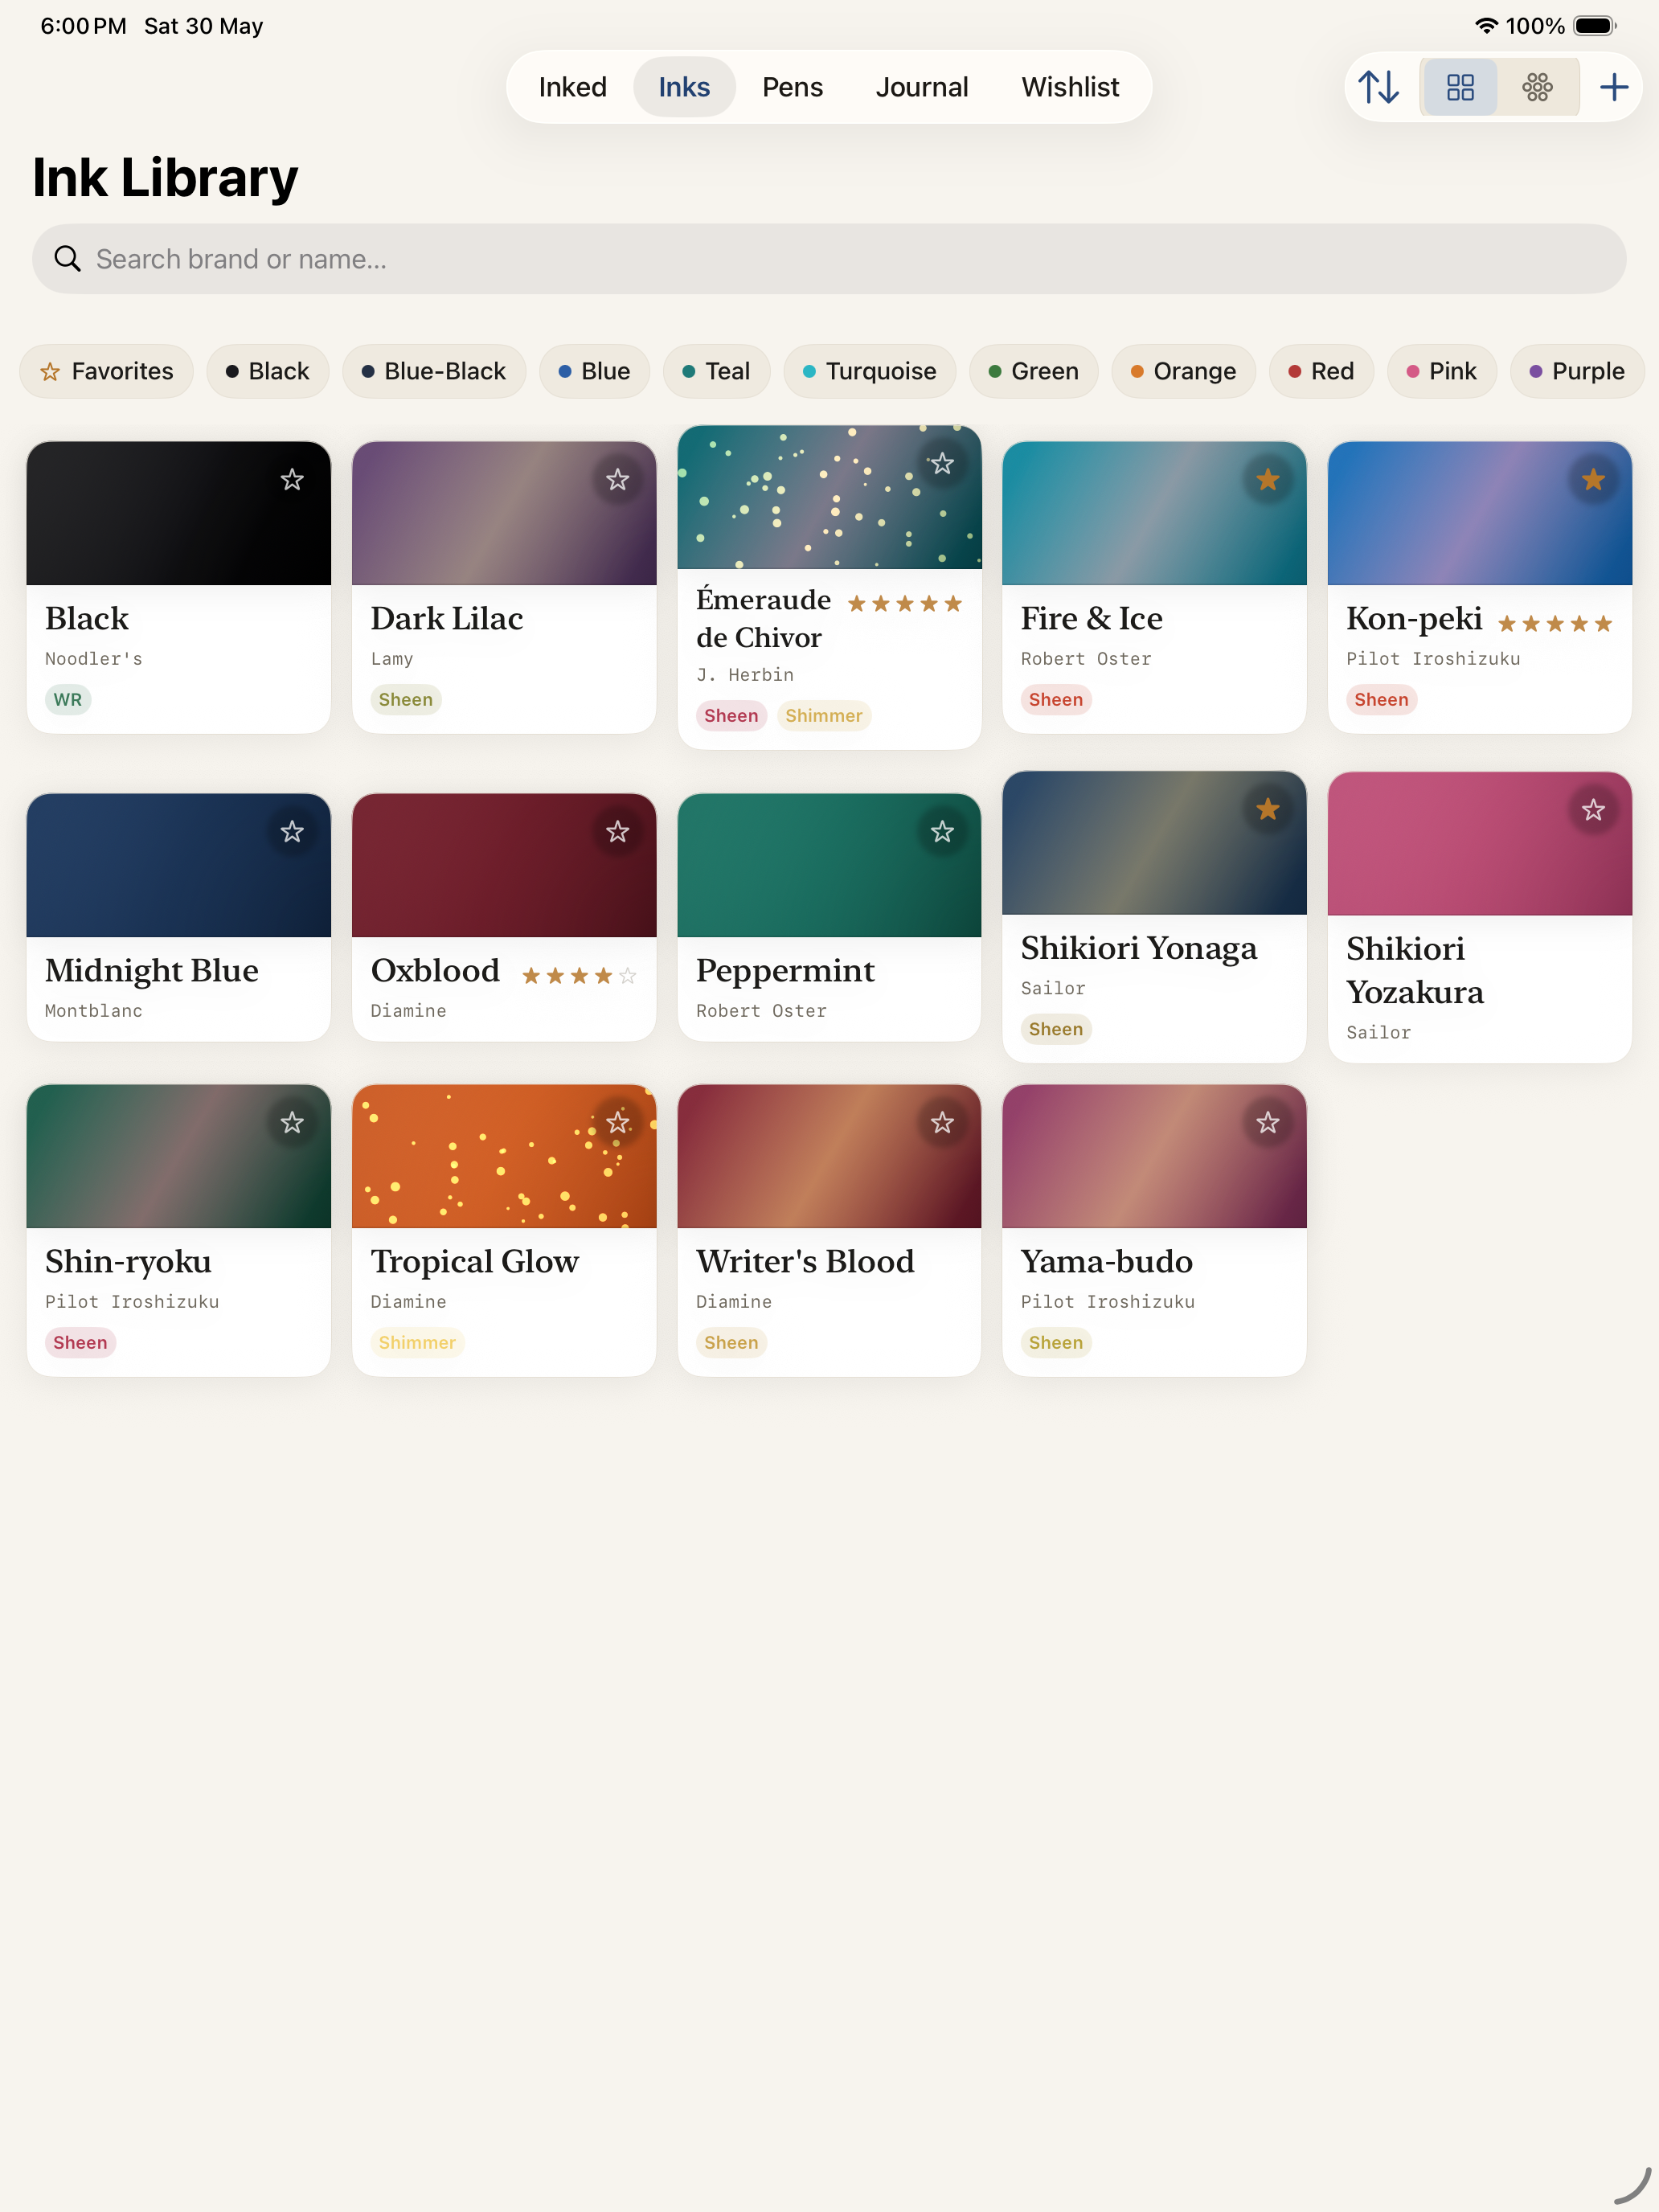Set Oxblood rating to five stars
This screenshot has height=2212, width=1659.
627,976
